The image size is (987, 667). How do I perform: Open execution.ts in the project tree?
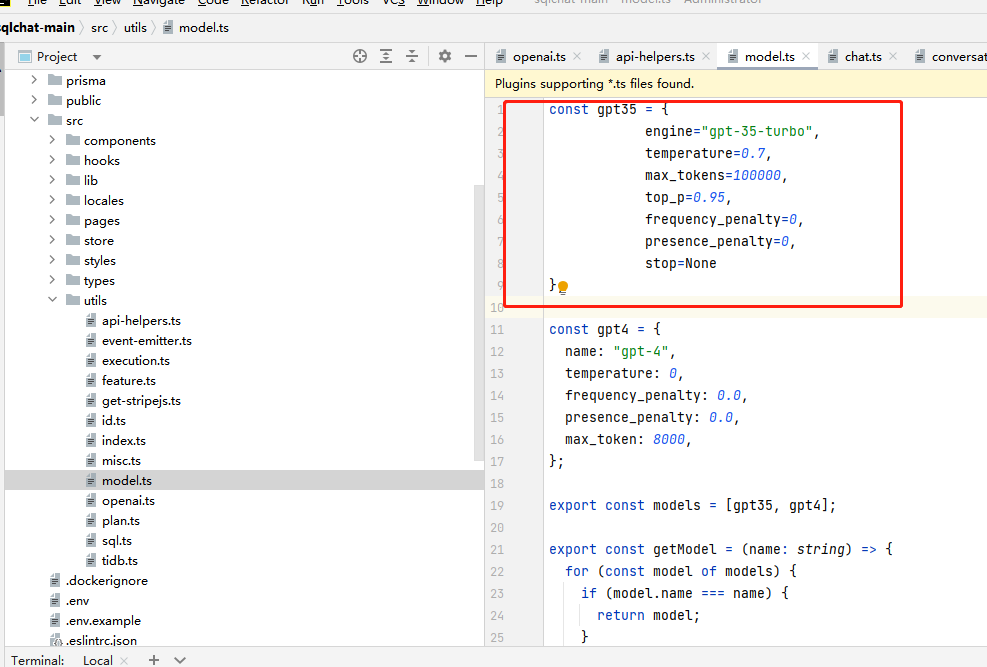[135, 361]
